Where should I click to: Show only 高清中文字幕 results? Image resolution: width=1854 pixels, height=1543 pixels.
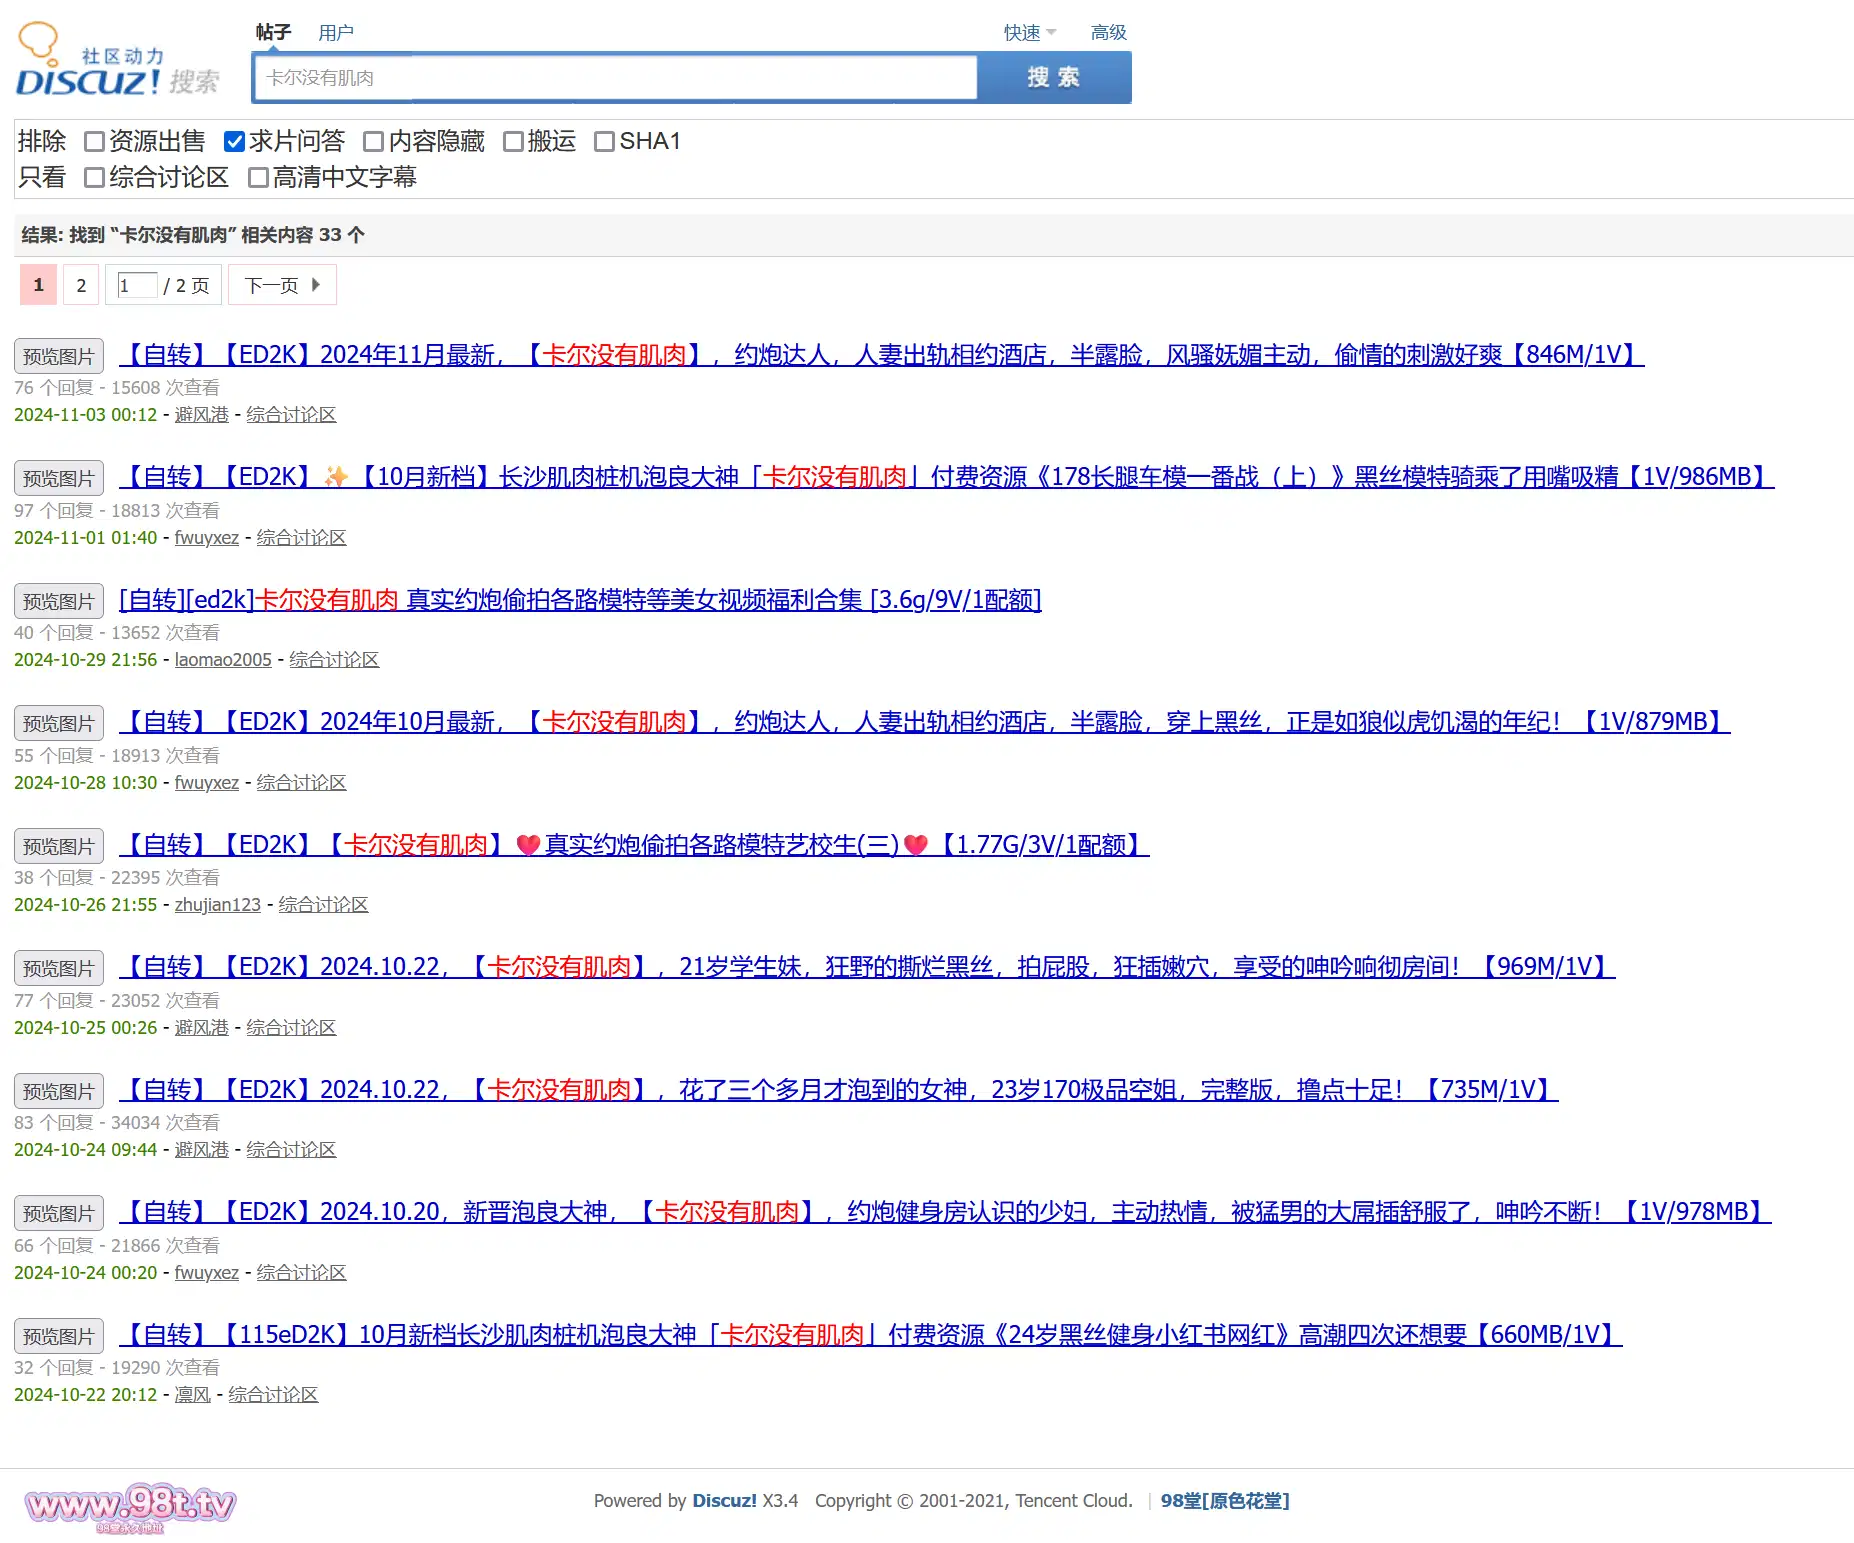[x=259, y=178]
